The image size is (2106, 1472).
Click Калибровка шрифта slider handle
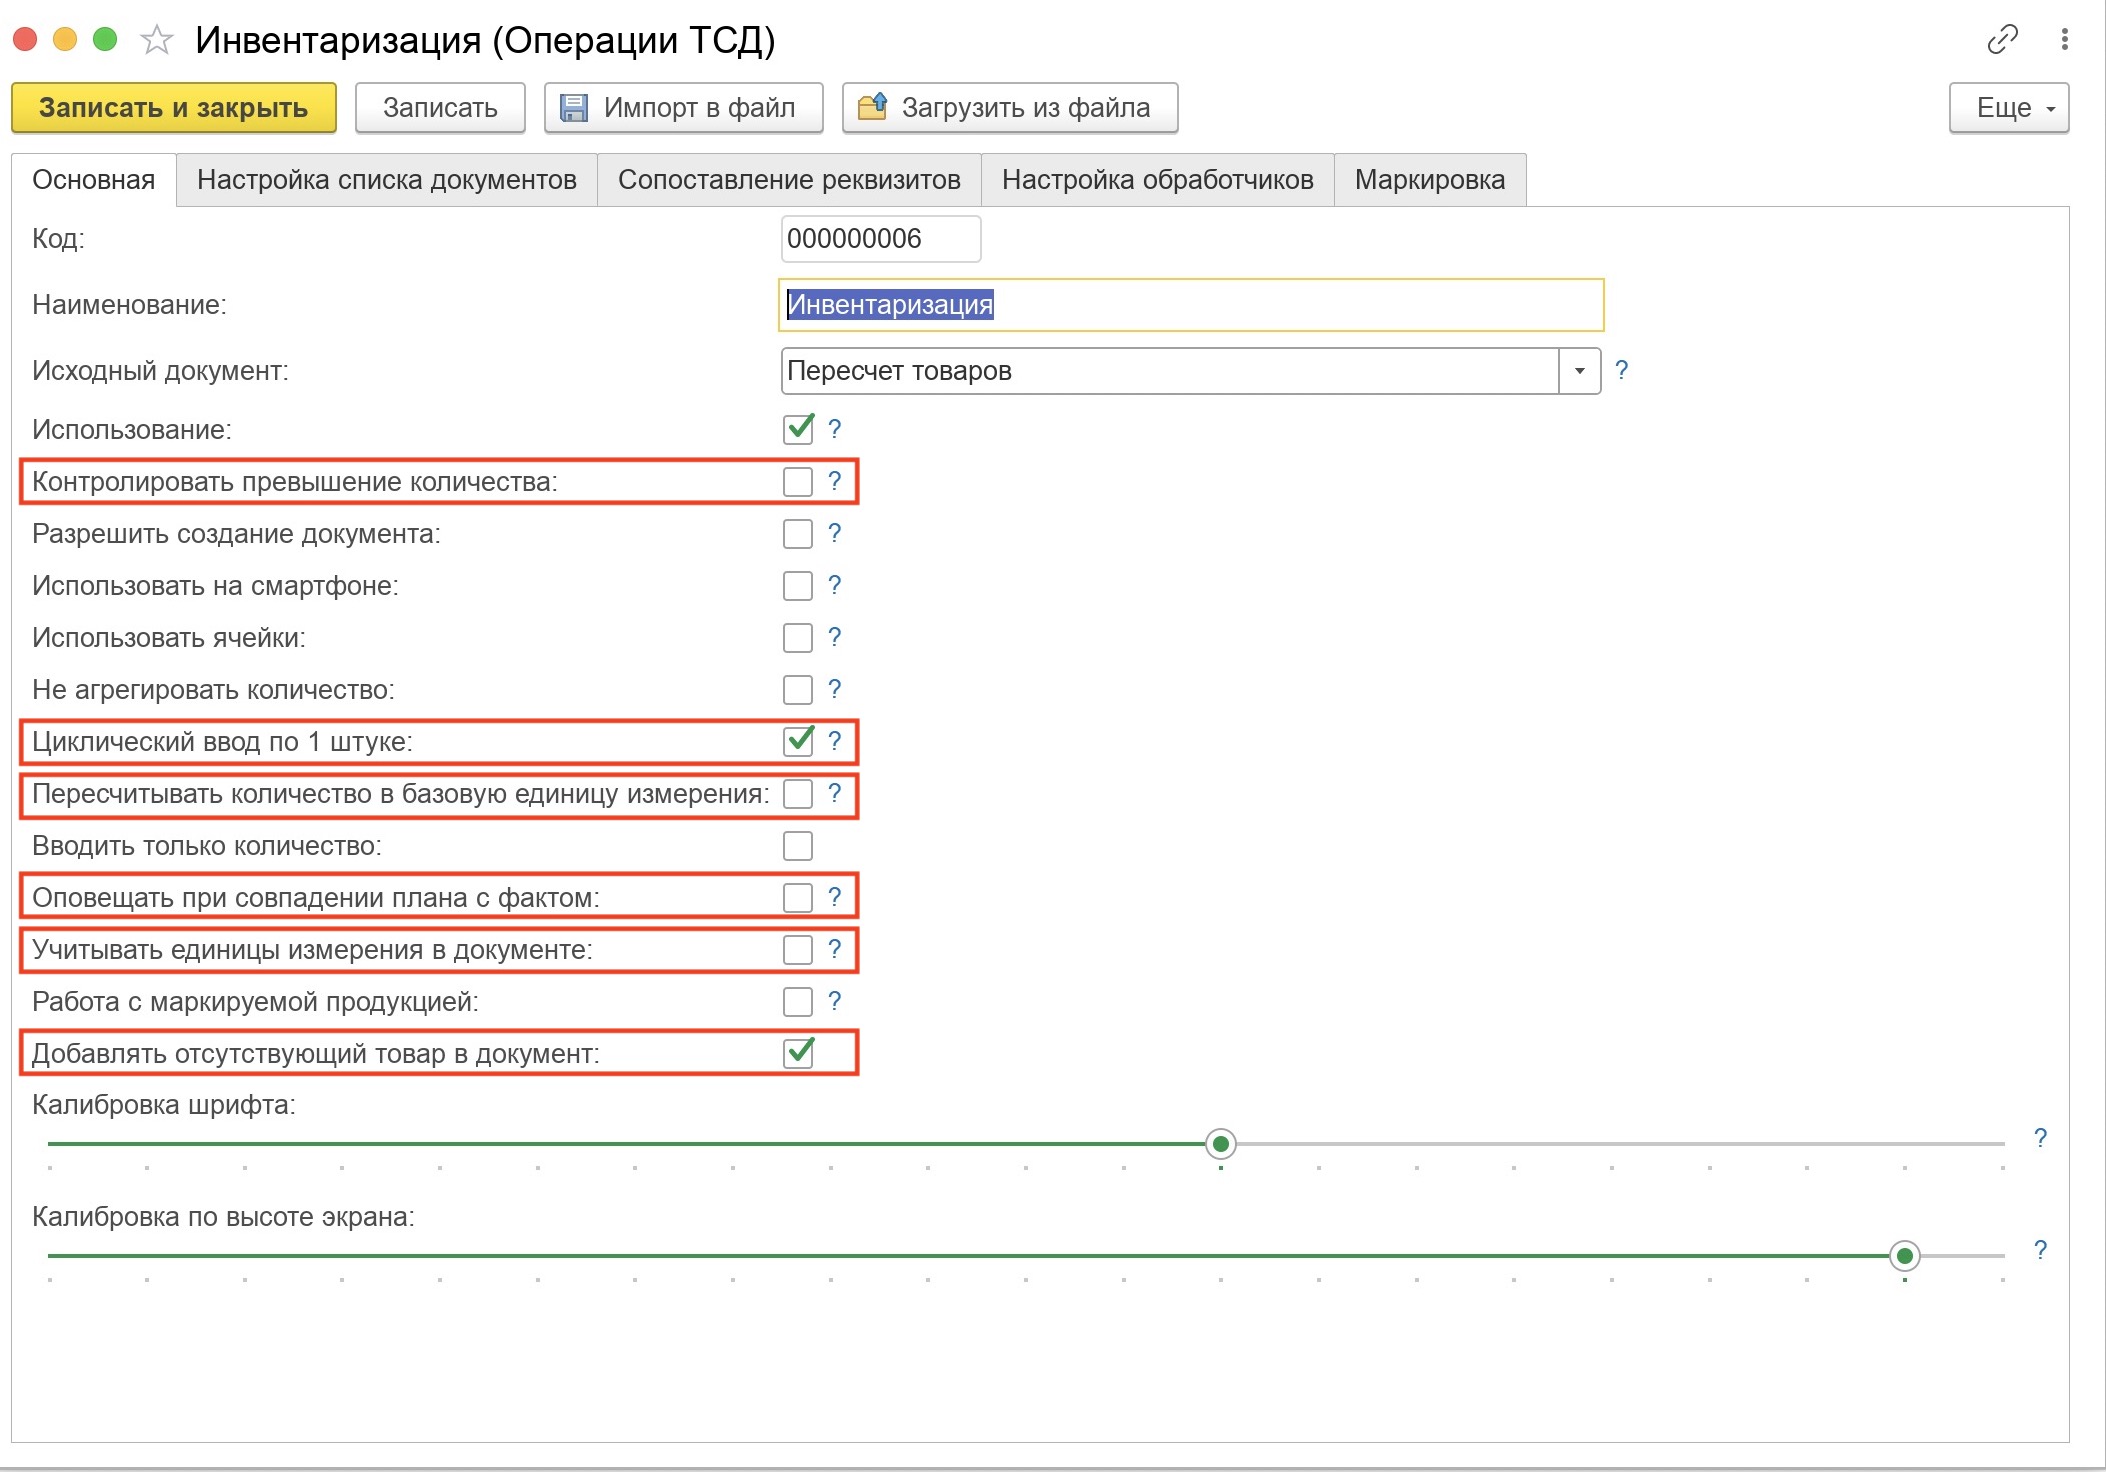coord(1220,1143)
